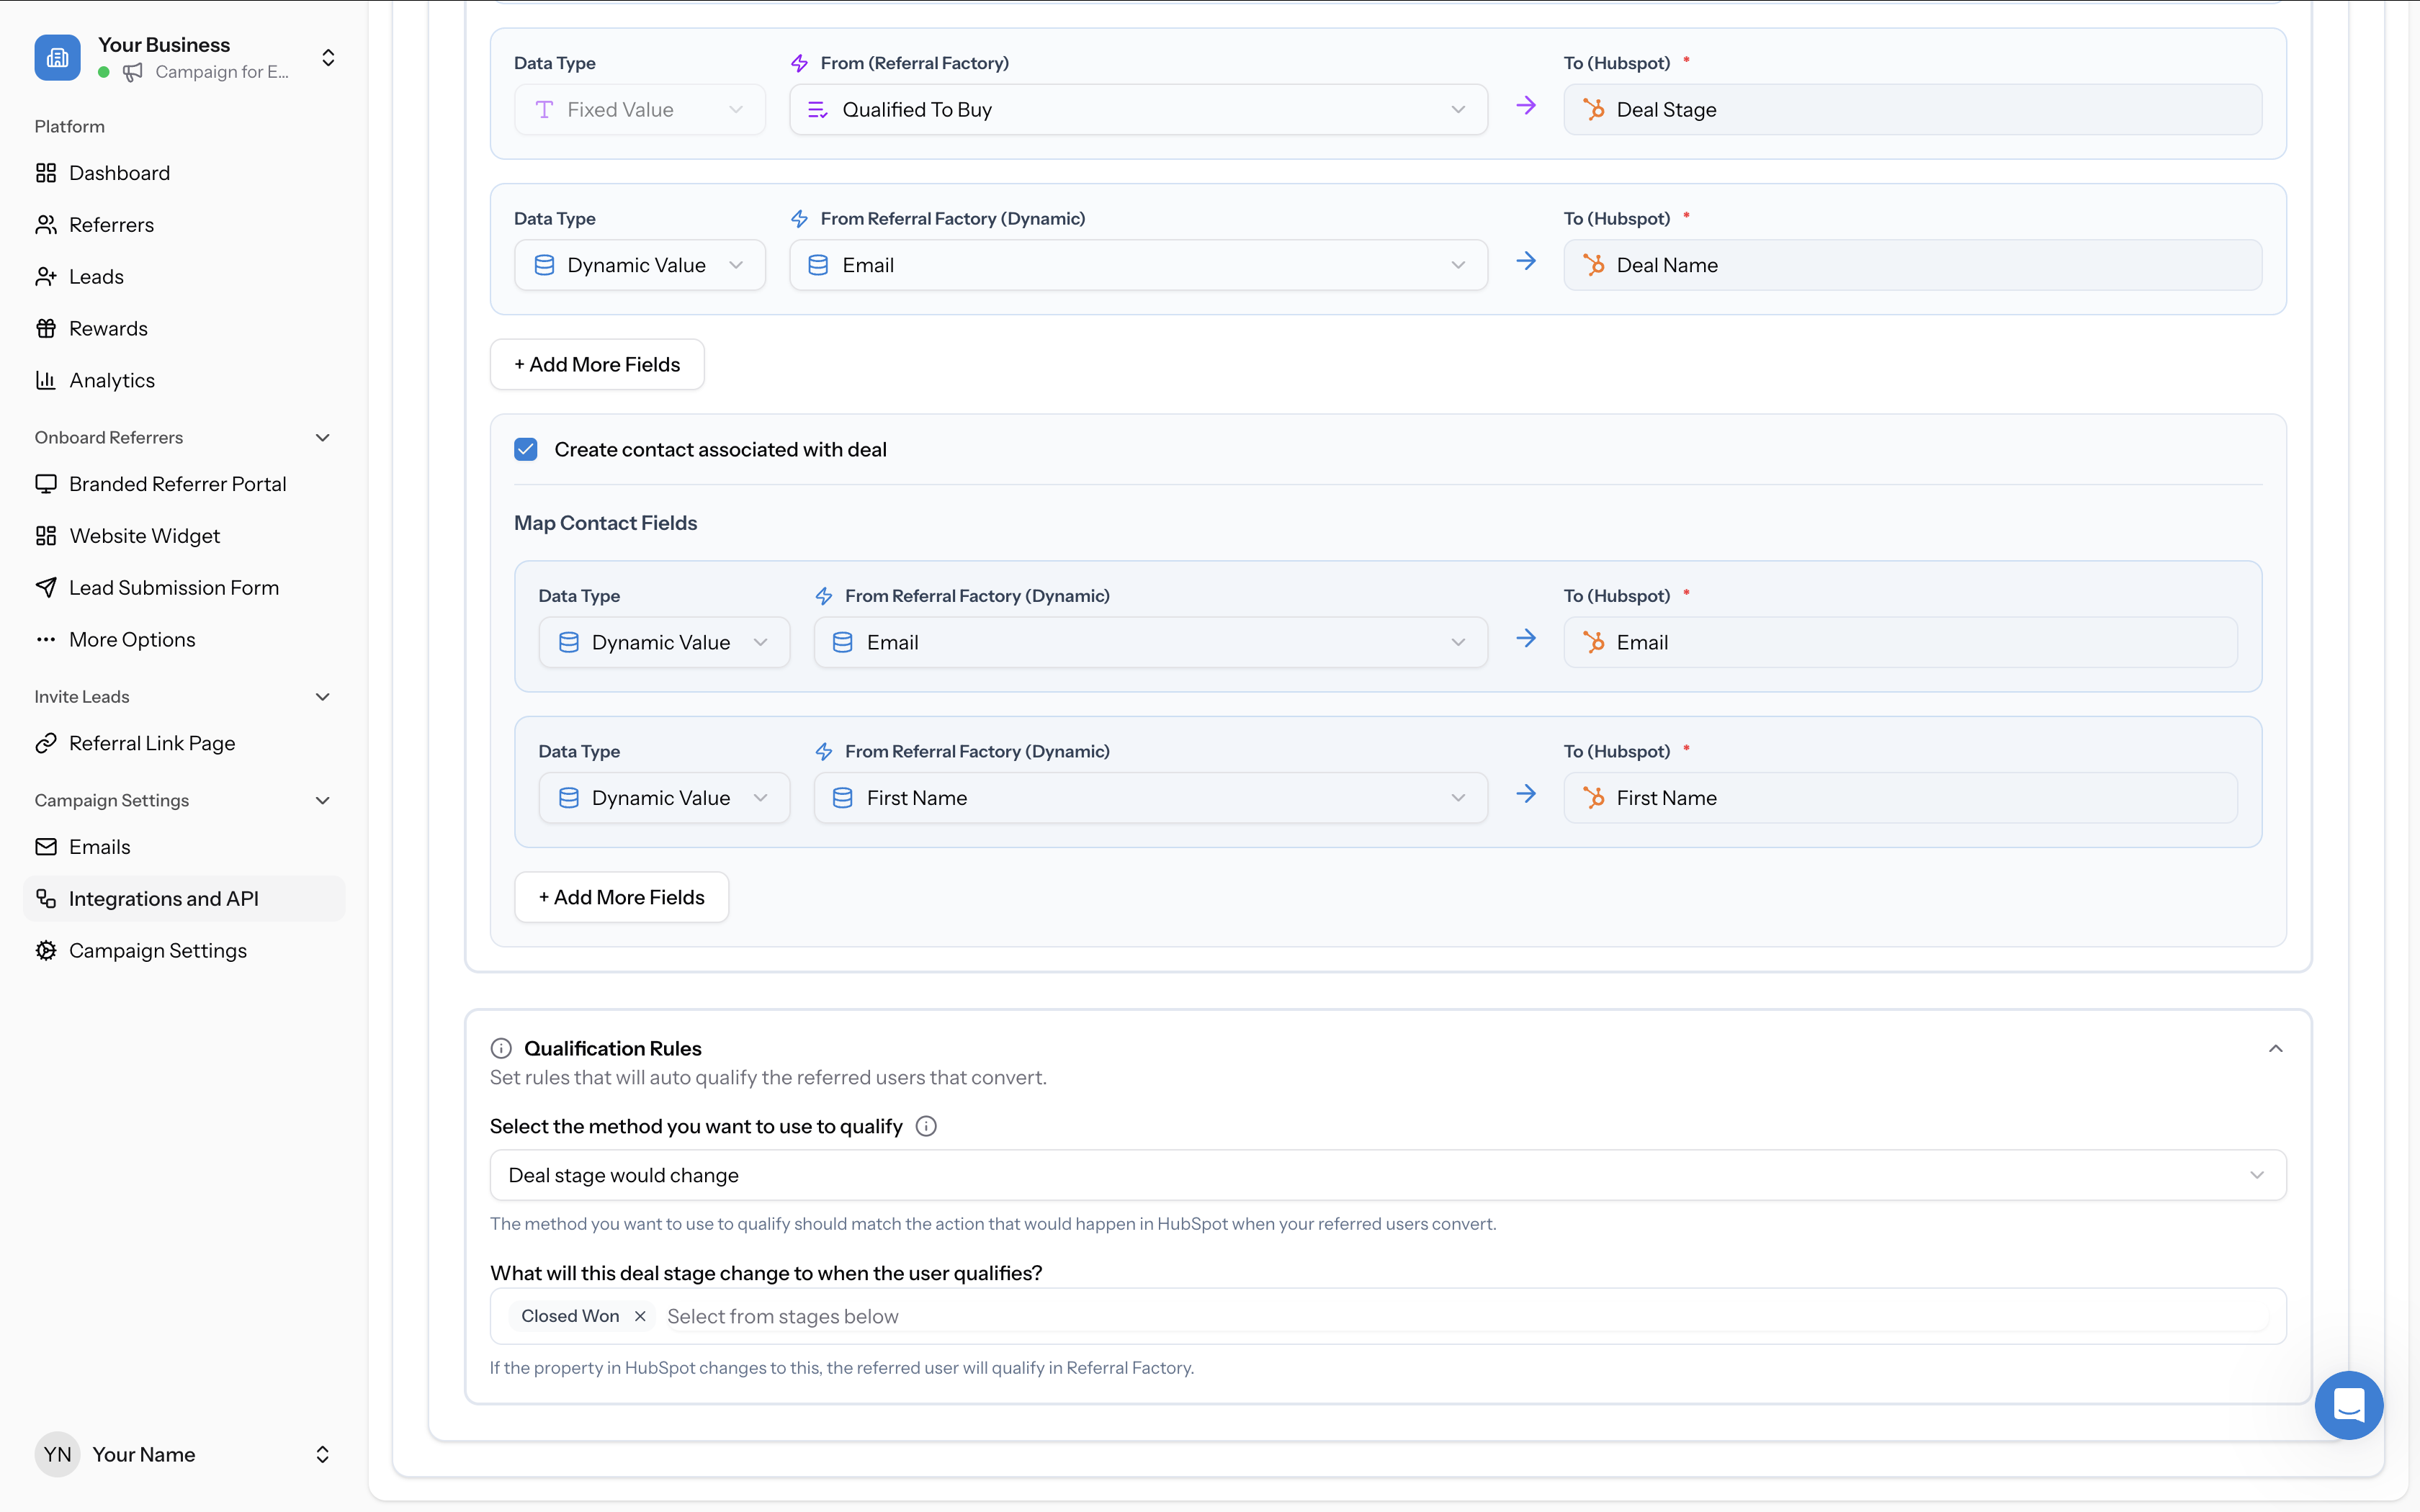Screen dimensions: 2420x1512
Task: Open the Fixed Value data type dropdown
Action: pos(639,109)
